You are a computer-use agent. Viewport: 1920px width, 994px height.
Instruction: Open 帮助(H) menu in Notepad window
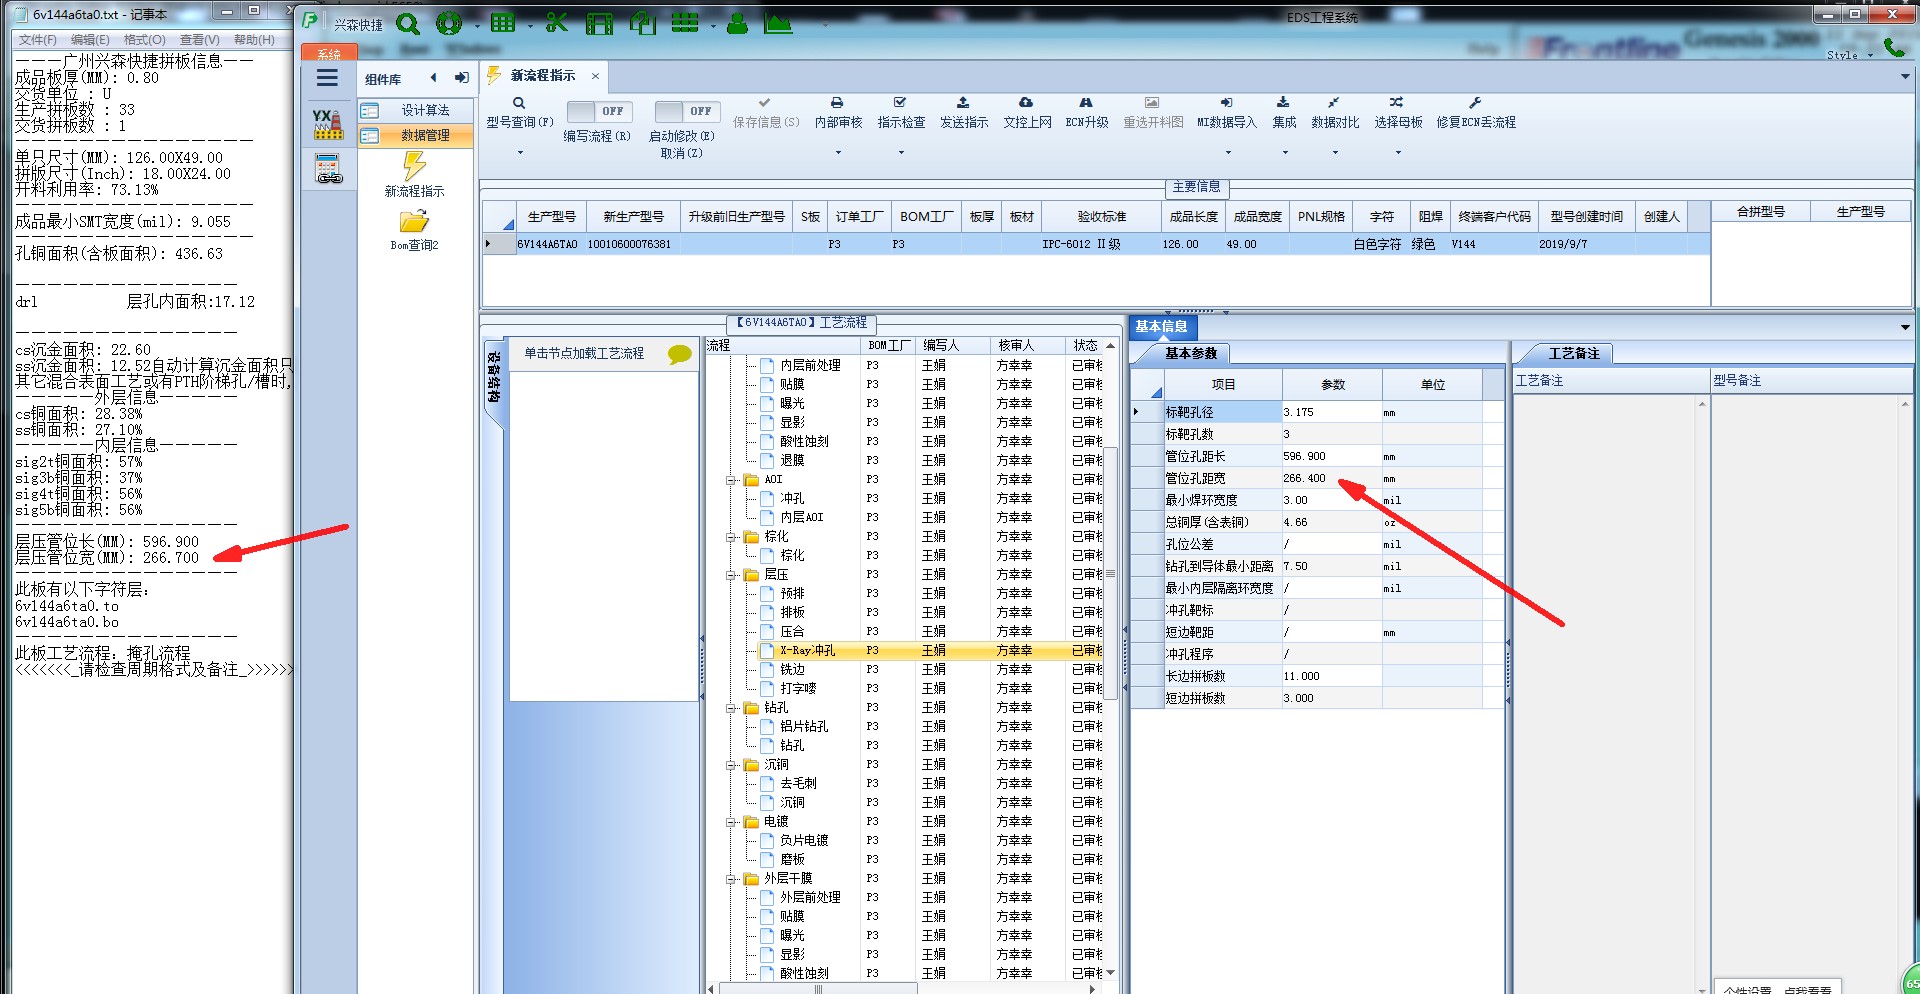[x=254, y=40]
